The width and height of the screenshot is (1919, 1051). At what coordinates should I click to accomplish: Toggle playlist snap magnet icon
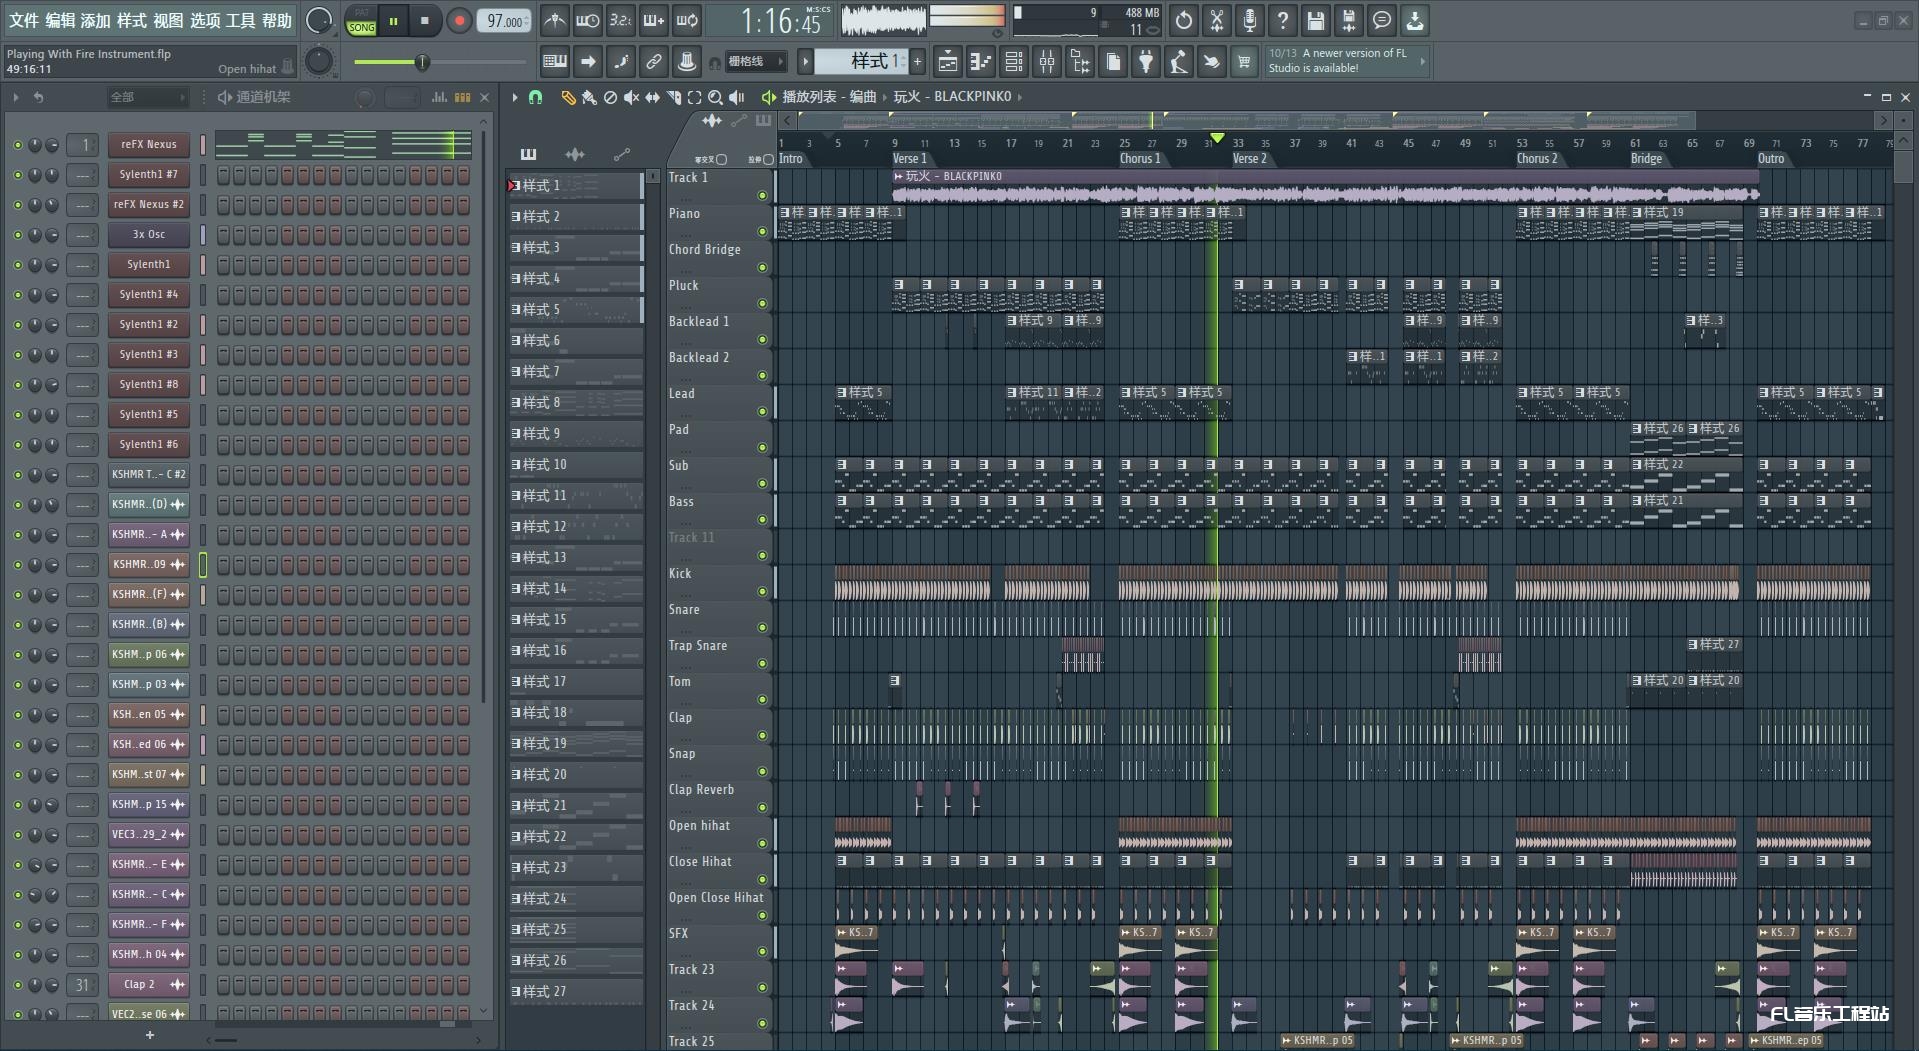pyautogui.click(x=535, y=97)
